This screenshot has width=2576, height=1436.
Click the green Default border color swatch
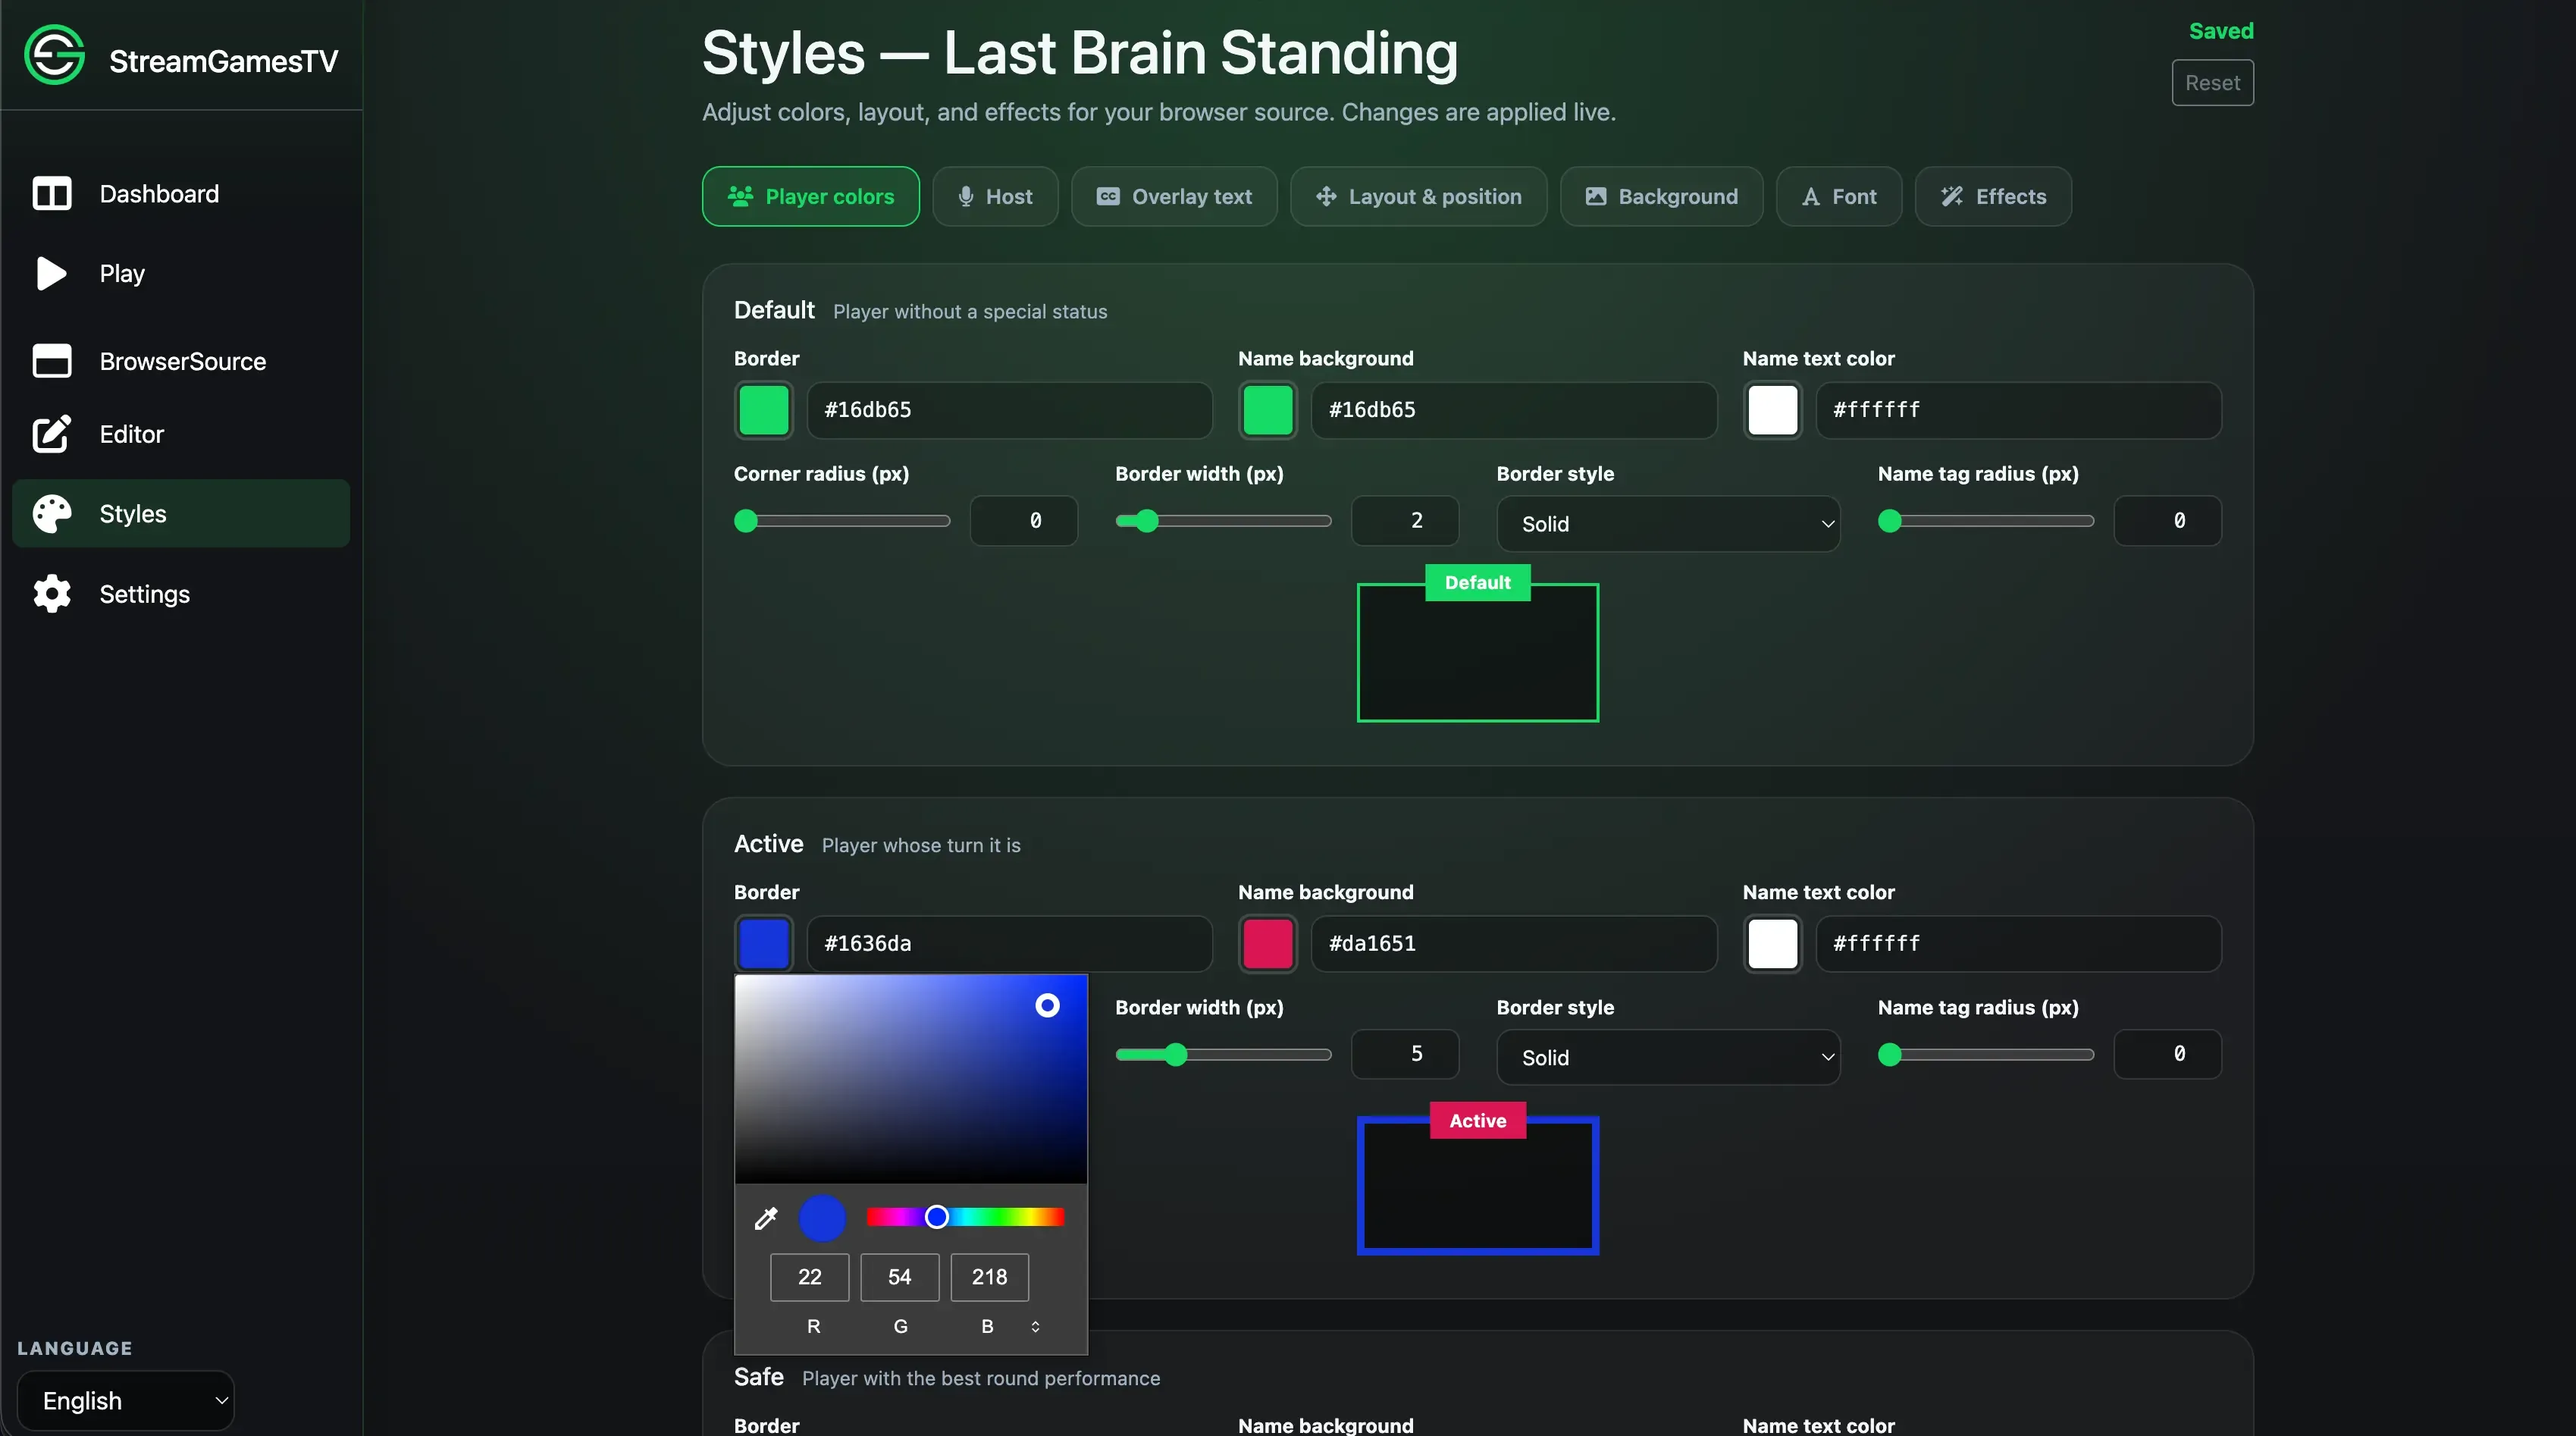763,410
